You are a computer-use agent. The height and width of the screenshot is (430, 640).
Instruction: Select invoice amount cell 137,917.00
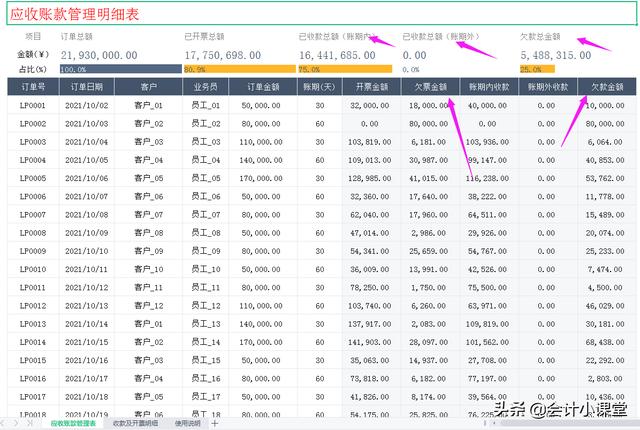click(x=370, y=324)
